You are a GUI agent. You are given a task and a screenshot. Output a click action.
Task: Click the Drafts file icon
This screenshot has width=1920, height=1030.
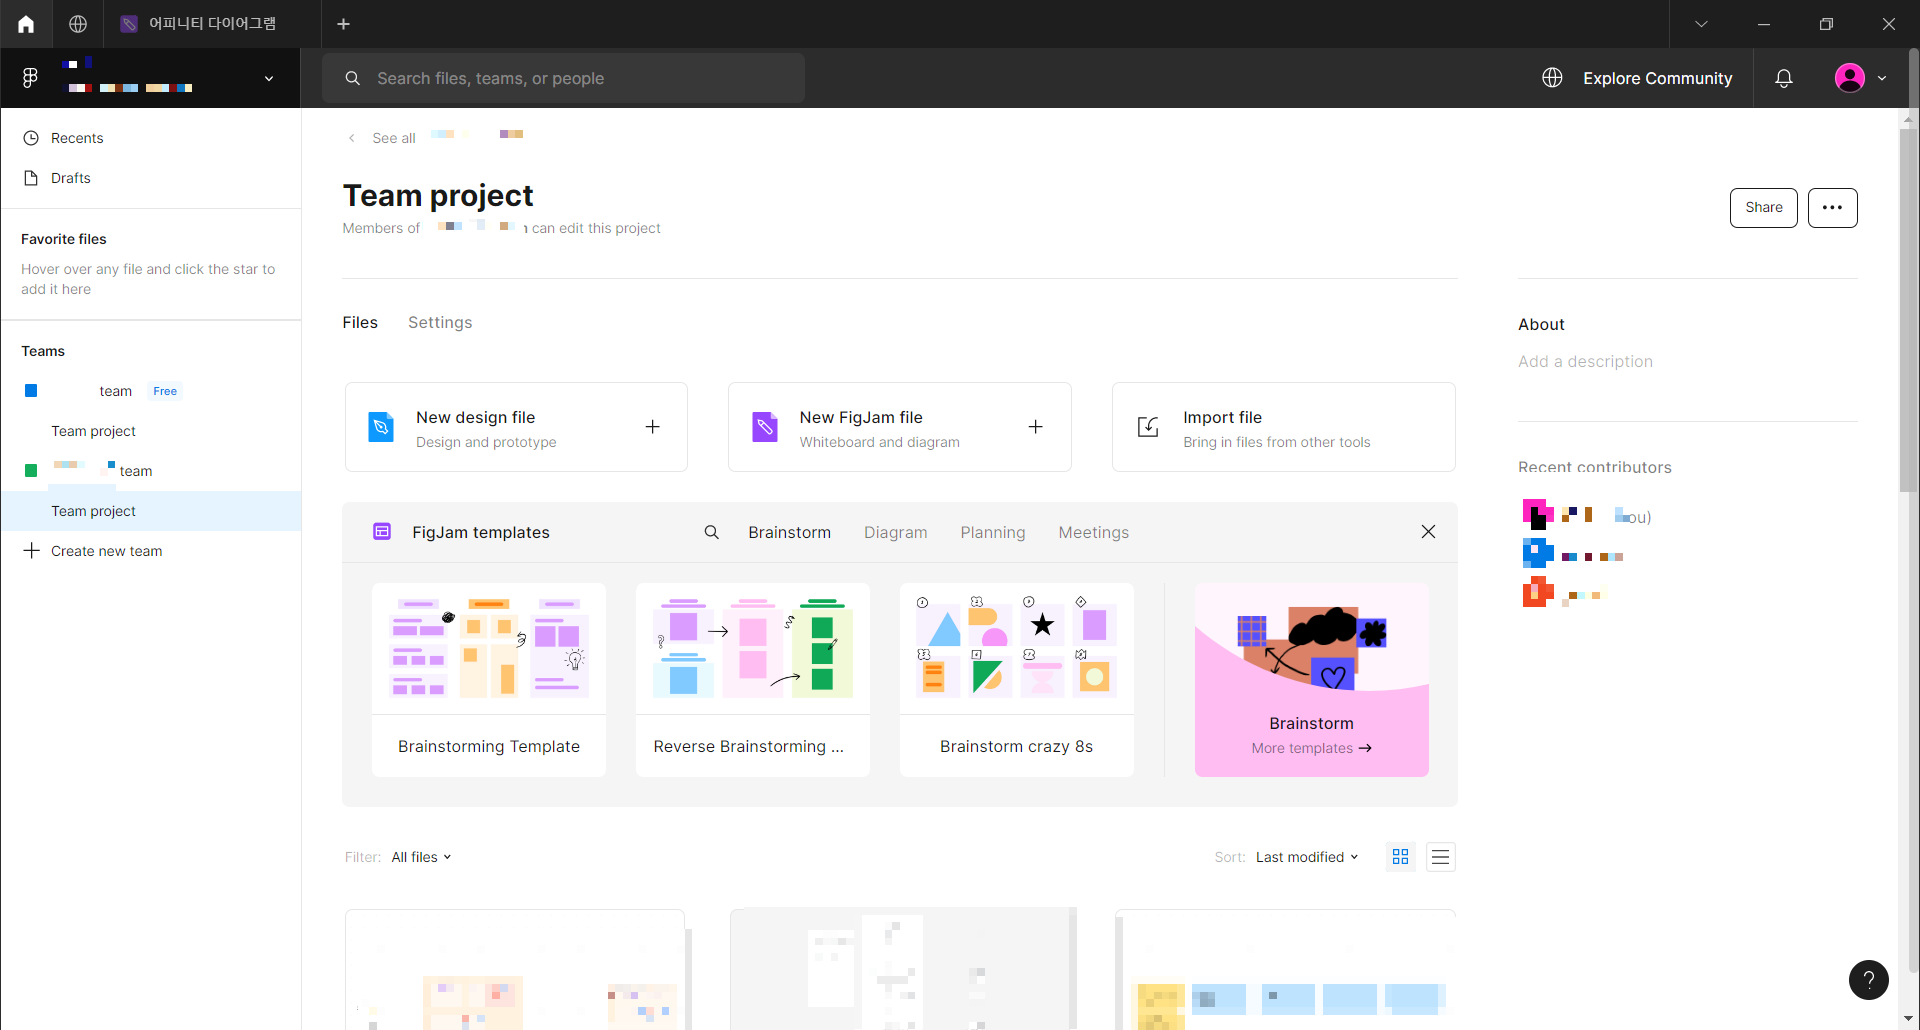tap(31, 178)
